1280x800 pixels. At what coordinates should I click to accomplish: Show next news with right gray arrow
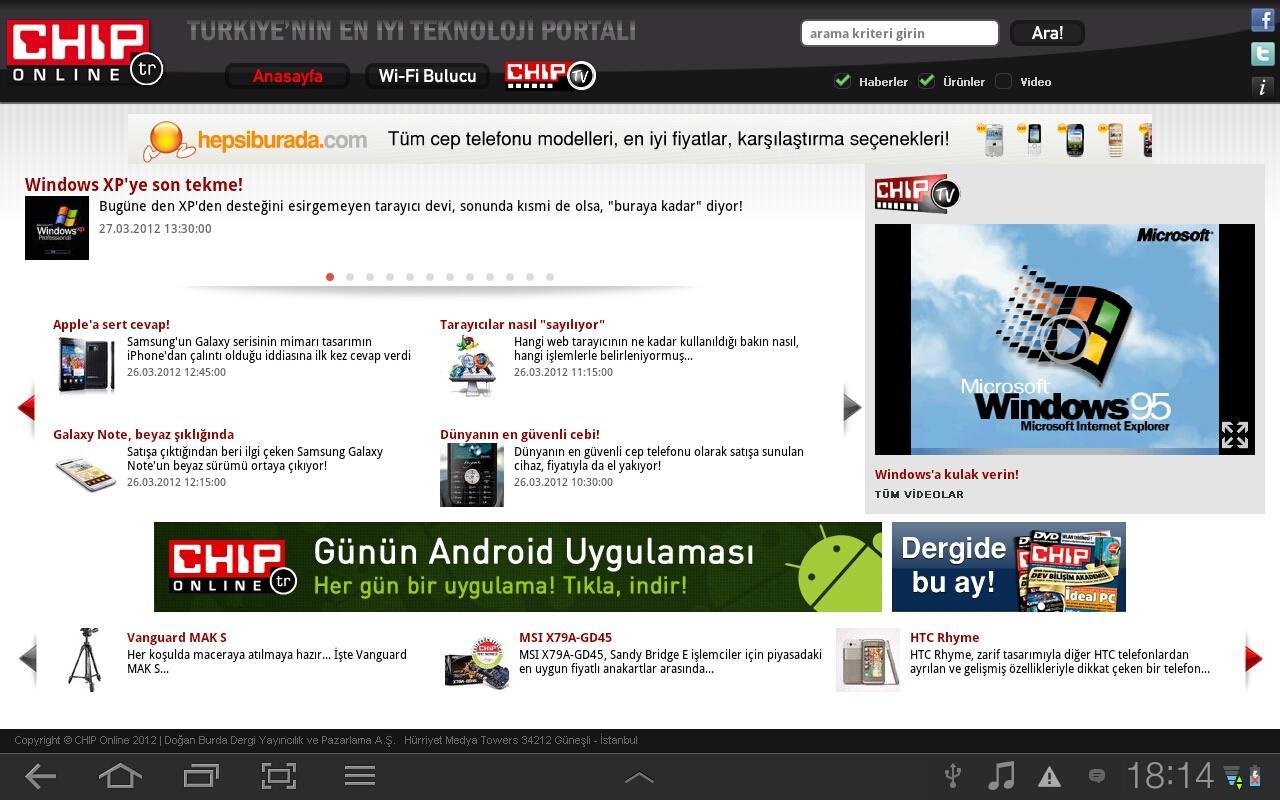[x=852, y=407]
